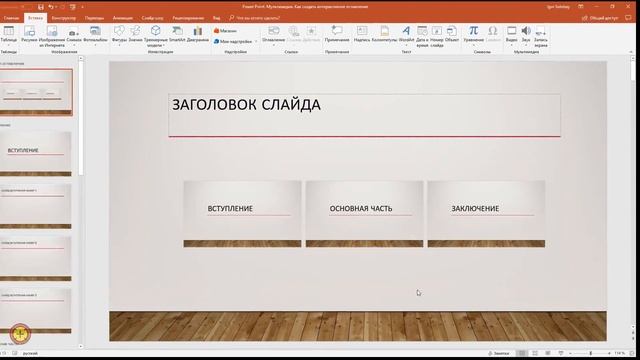Click the zoom slider in status bar
Image resolution: width=640 pixels, height=360 pixels.
pyautogui.click(x=590, y=353)
